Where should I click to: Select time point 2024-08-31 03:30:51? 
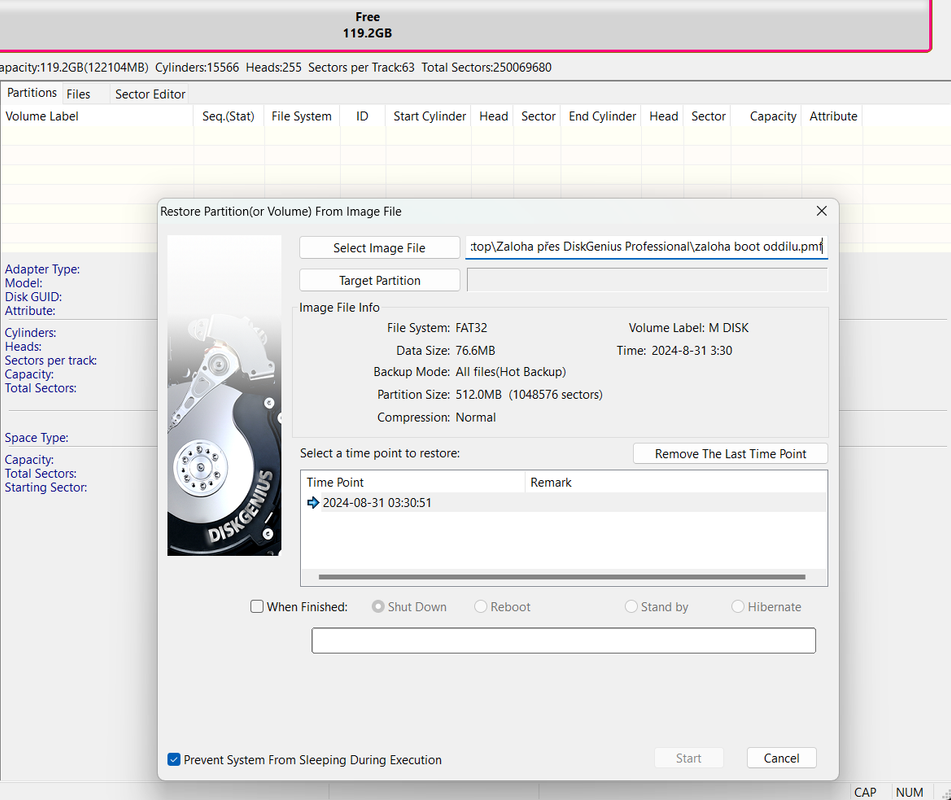click(563, 503)
